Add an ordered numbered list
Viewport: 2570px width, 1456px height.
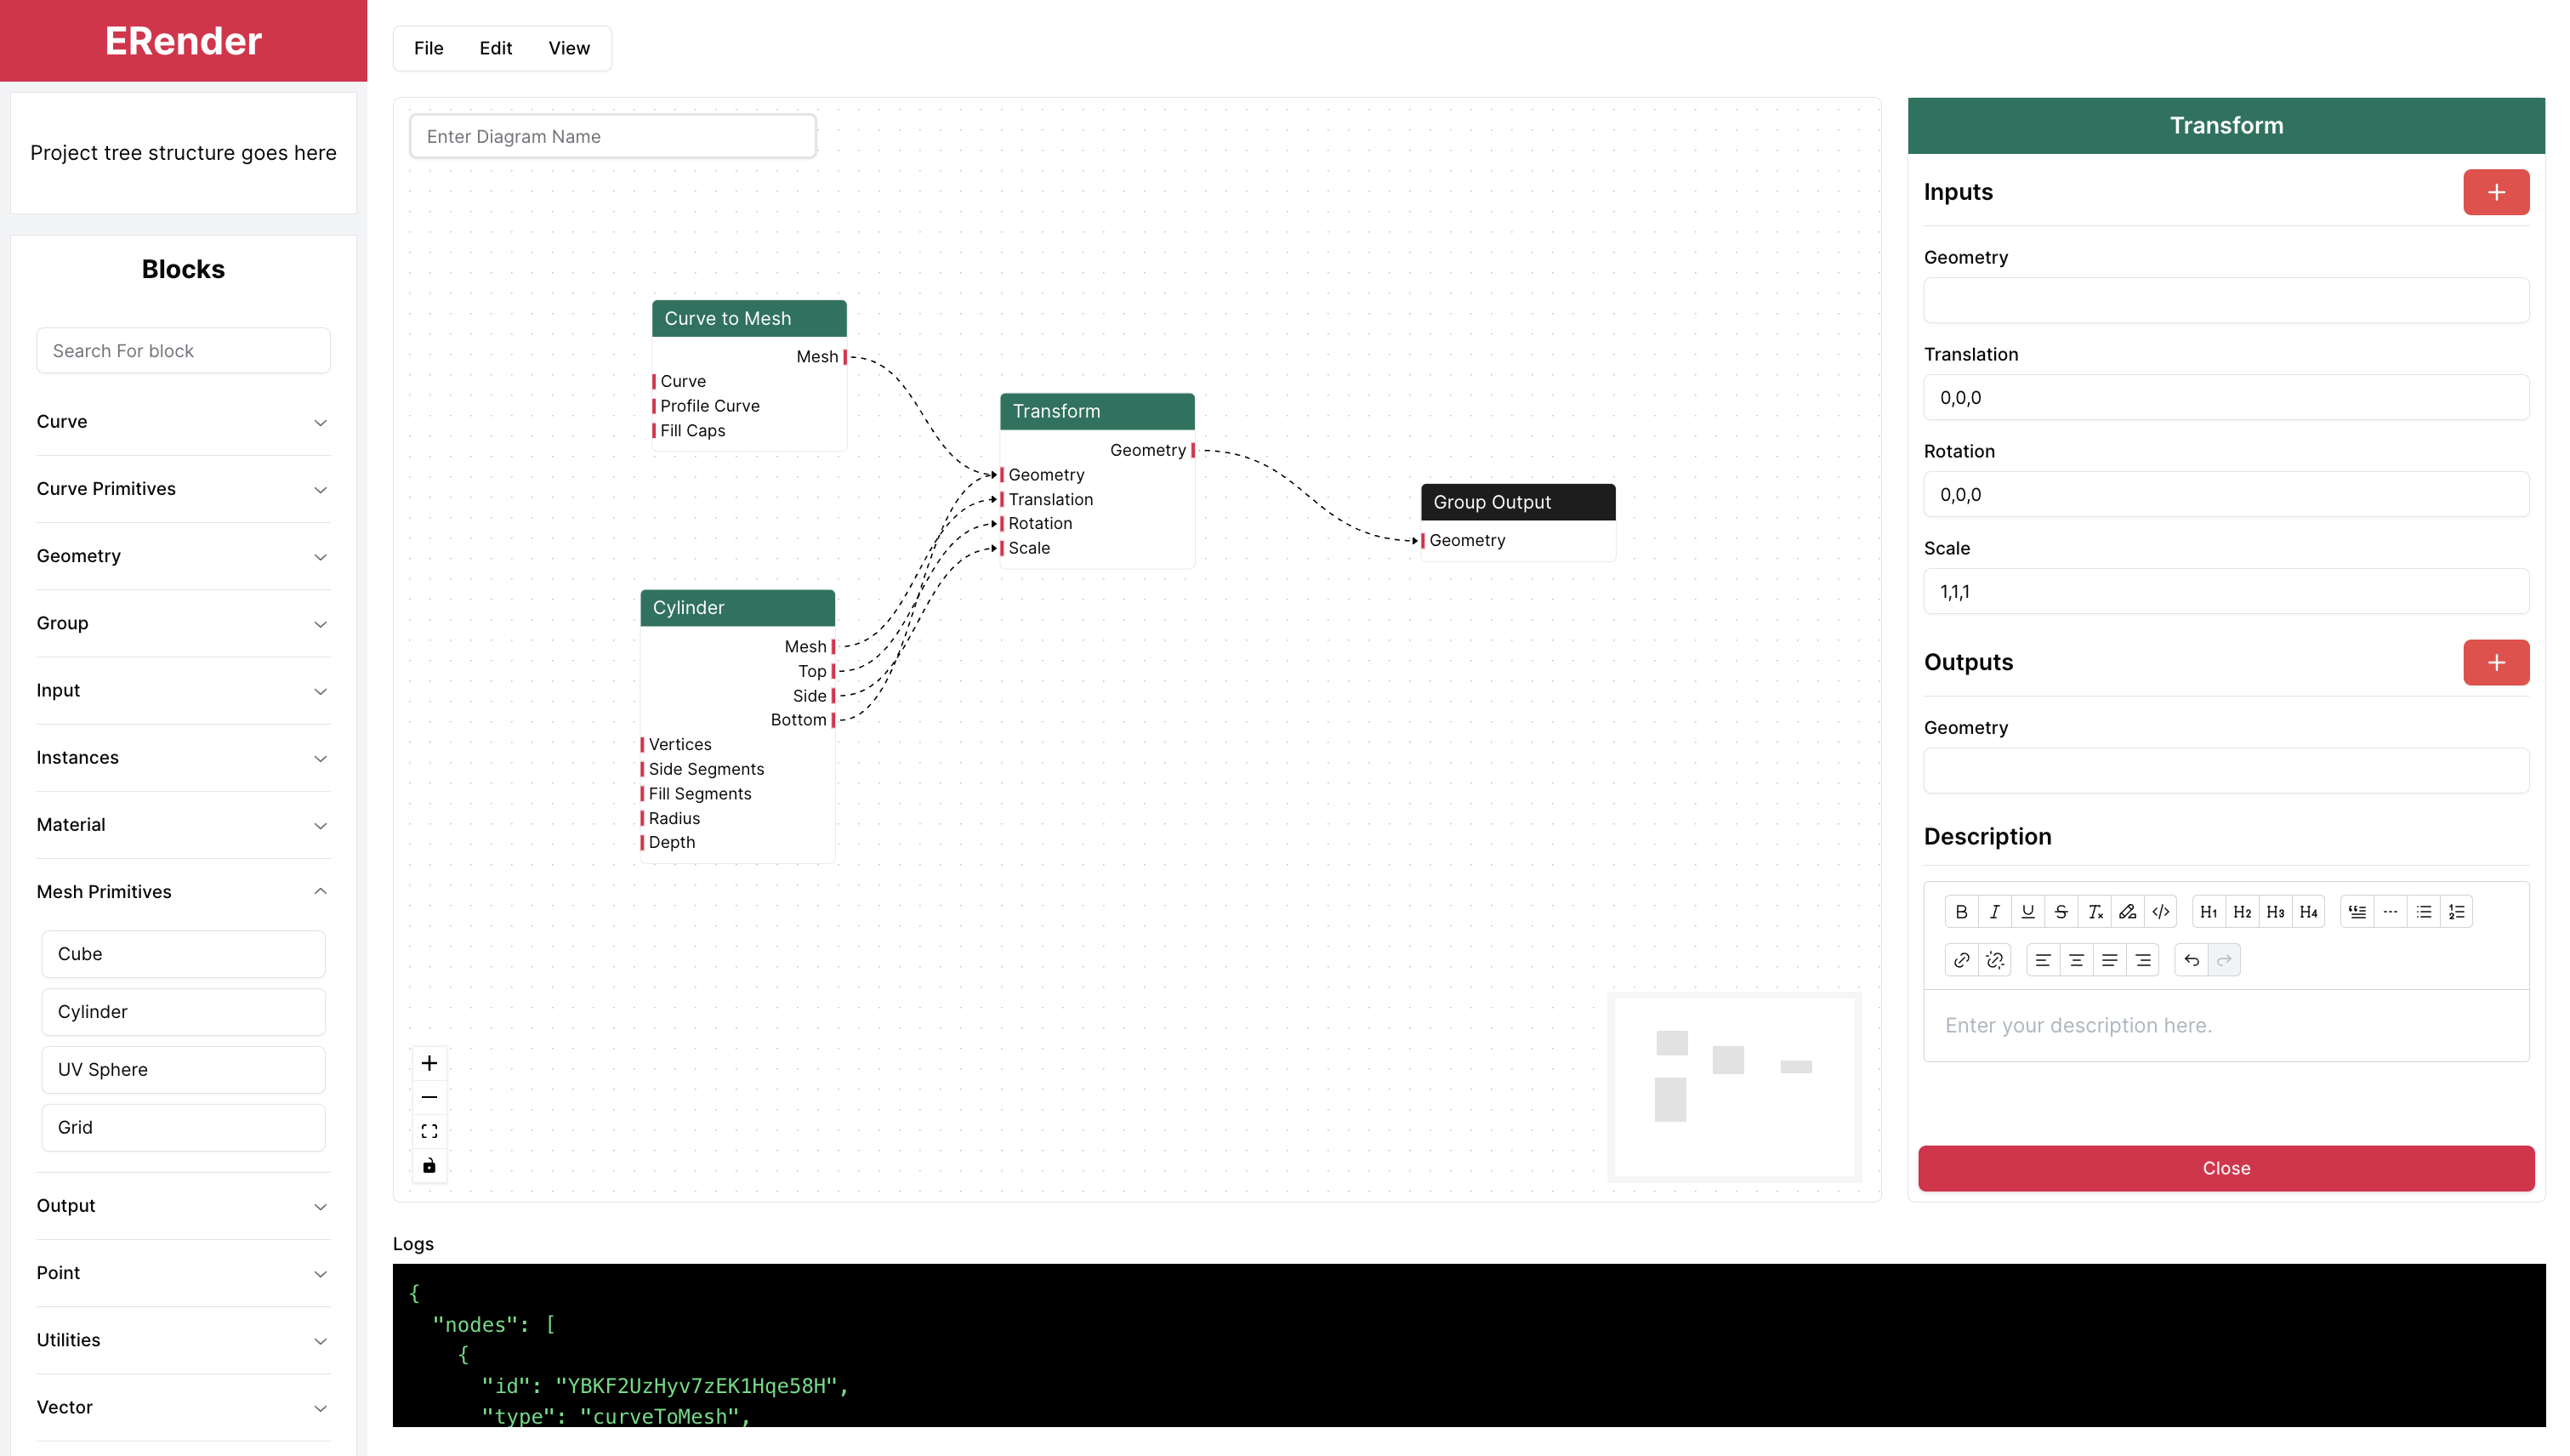click(2456, 911)
